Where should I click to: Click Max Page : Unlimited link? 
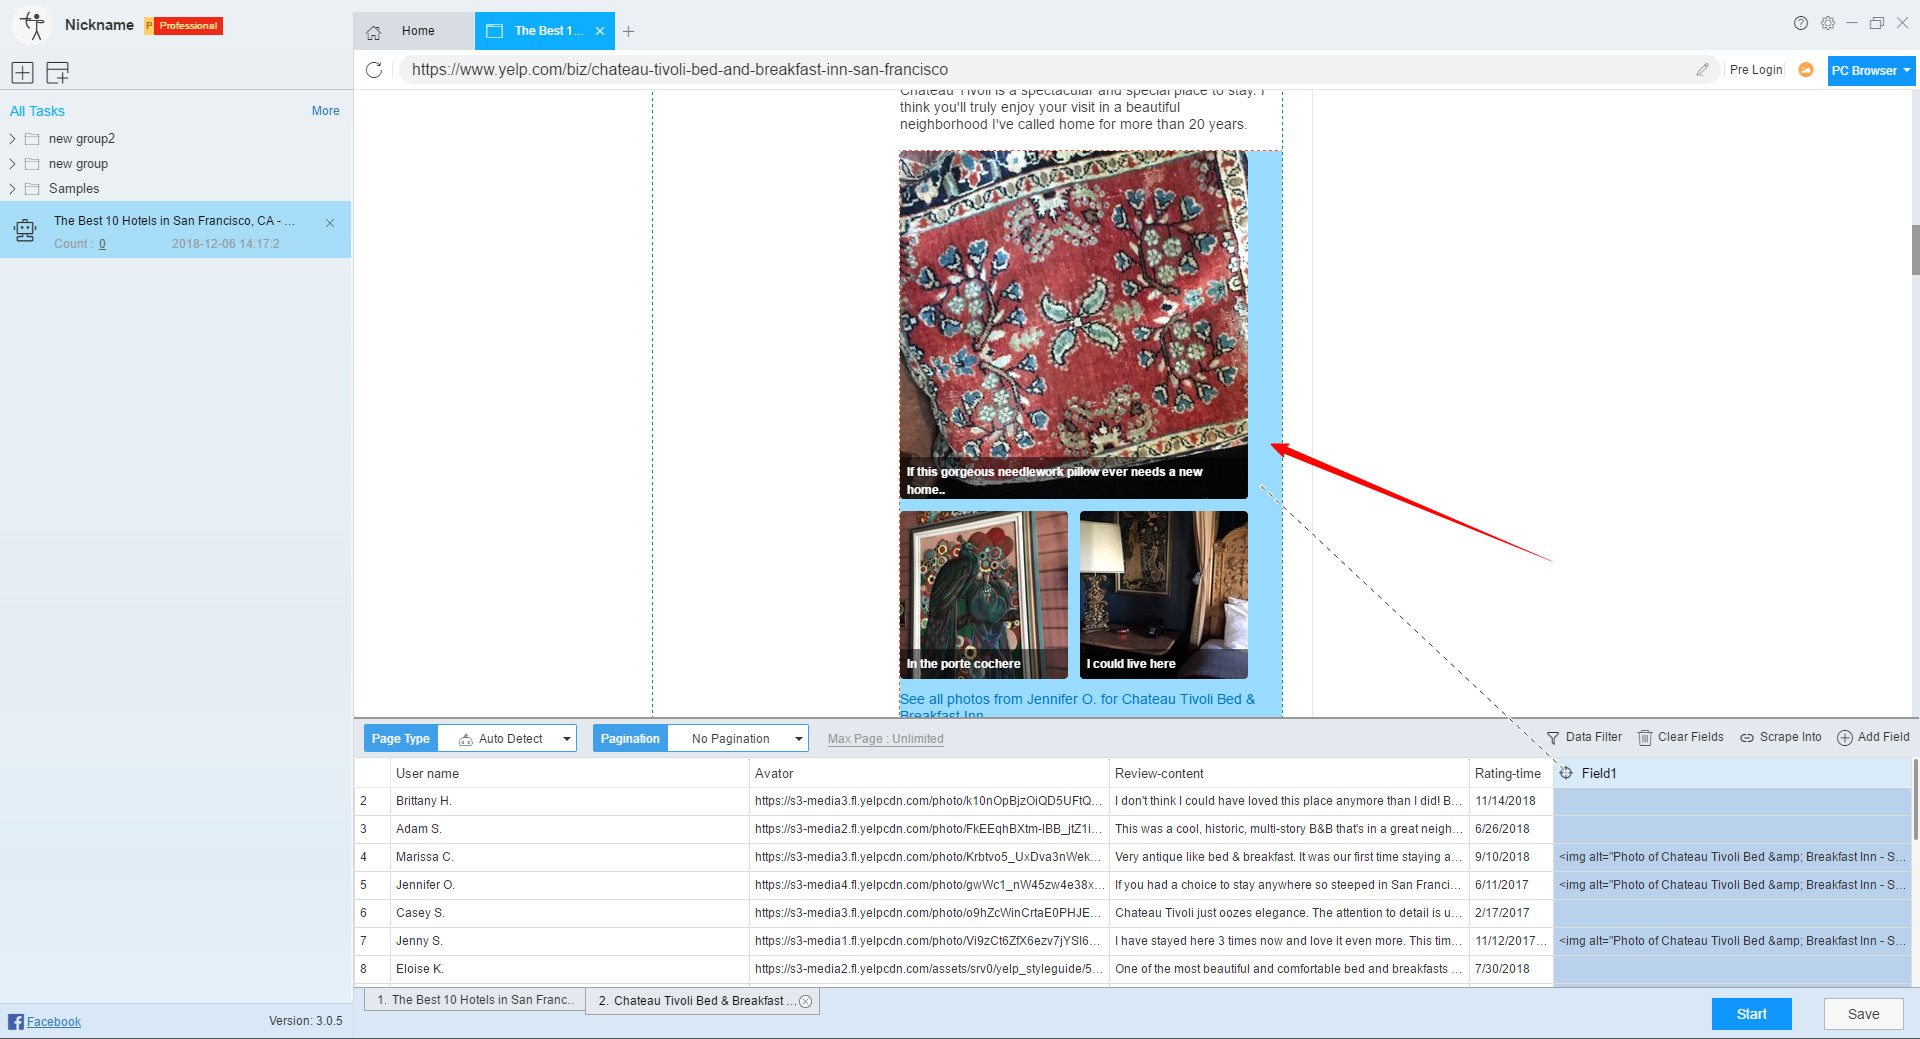click(885, 739)
